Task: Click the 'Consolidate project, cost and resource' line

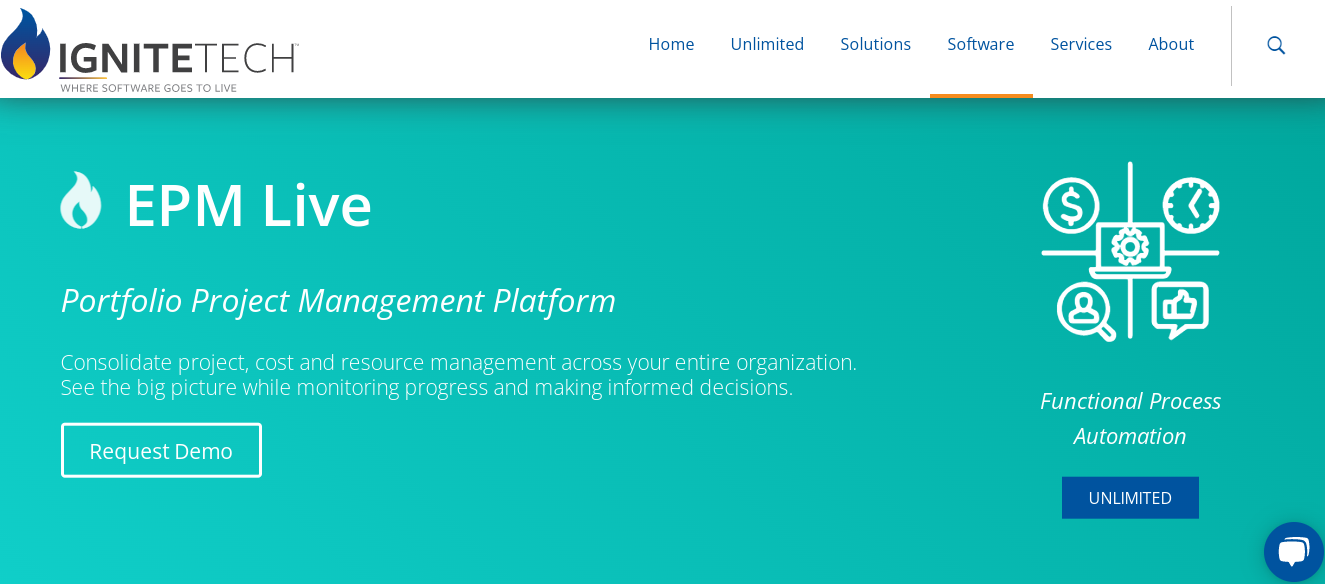Action: coord(459,362)
